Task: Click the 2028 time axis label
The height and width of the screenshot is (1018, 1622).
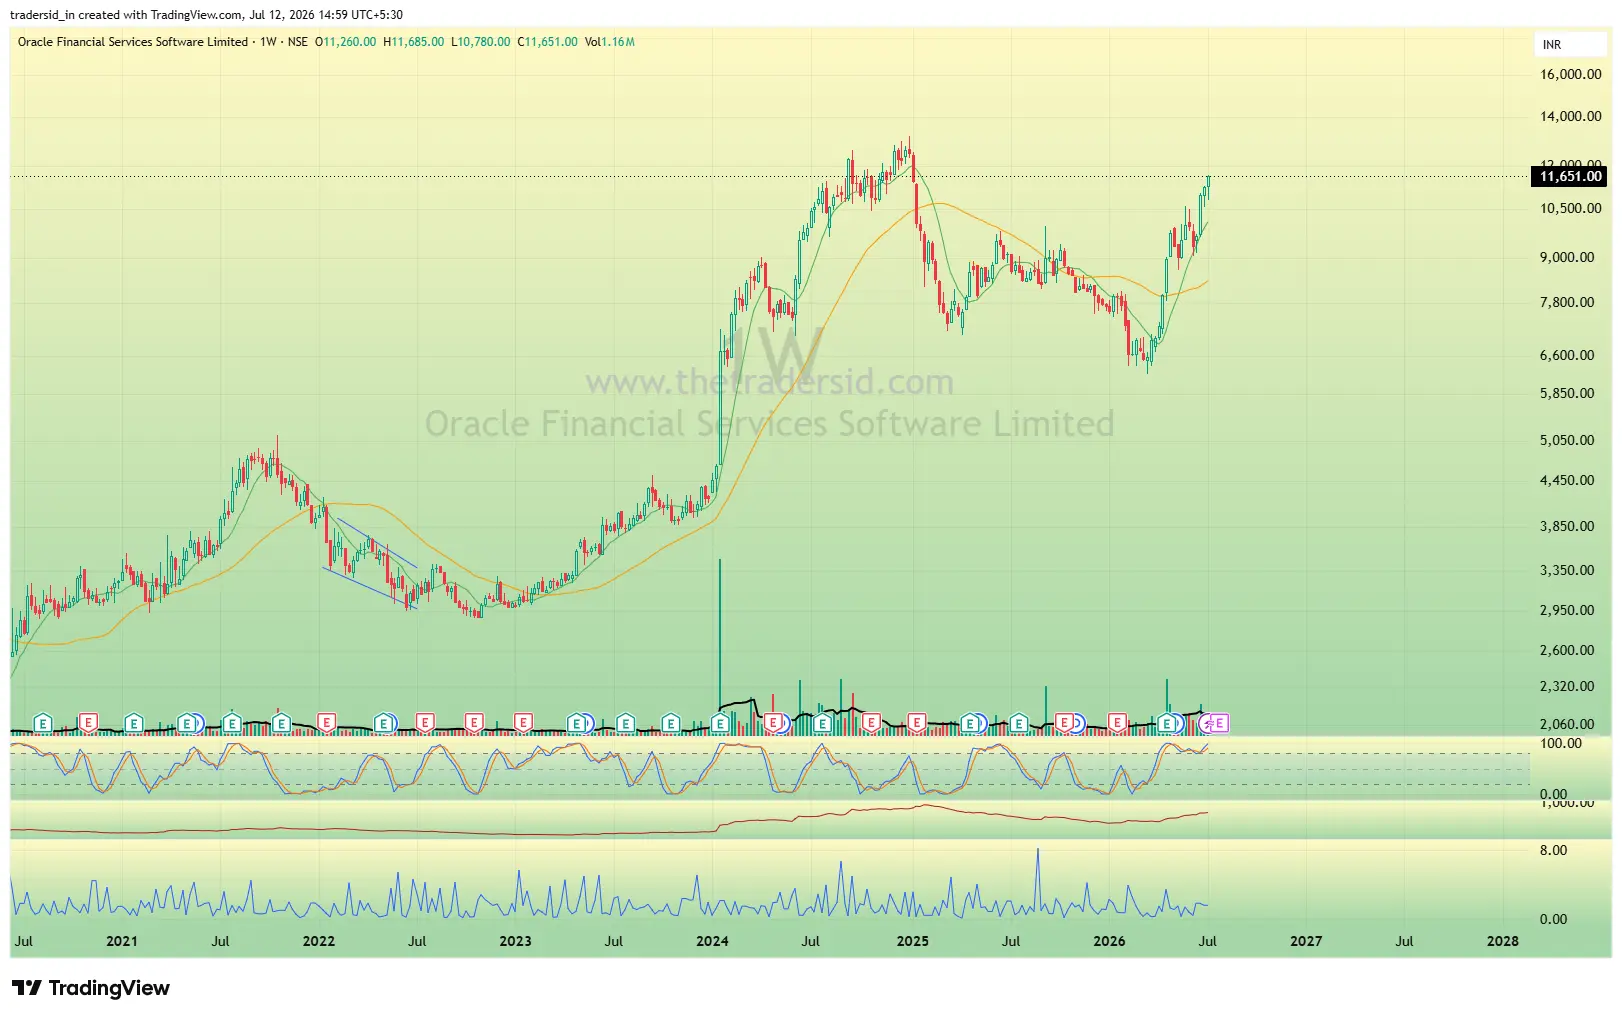Action: (1503, 941)
